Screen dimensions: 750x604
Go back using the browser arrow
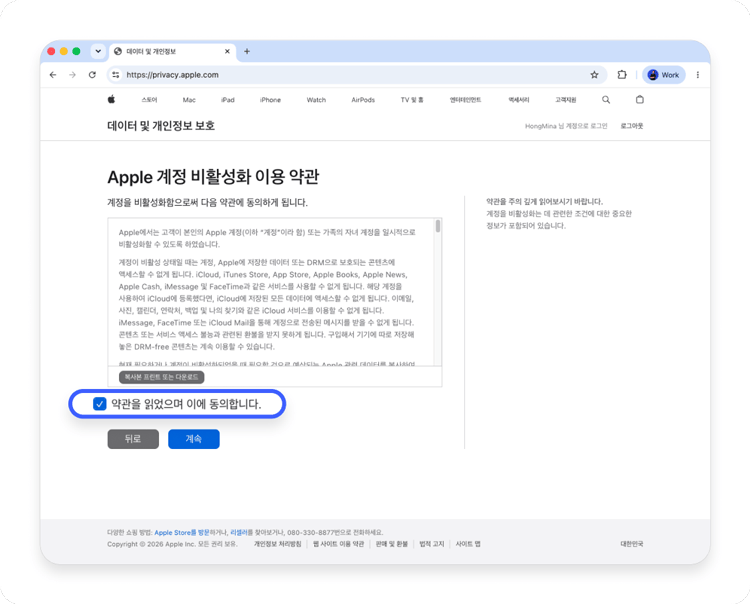(53, 75)
